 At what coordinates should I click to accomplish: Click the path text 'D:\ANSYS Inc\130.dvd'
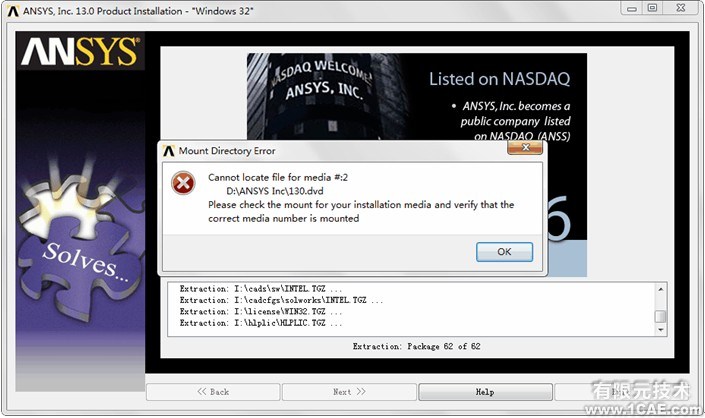pos(275,191)
